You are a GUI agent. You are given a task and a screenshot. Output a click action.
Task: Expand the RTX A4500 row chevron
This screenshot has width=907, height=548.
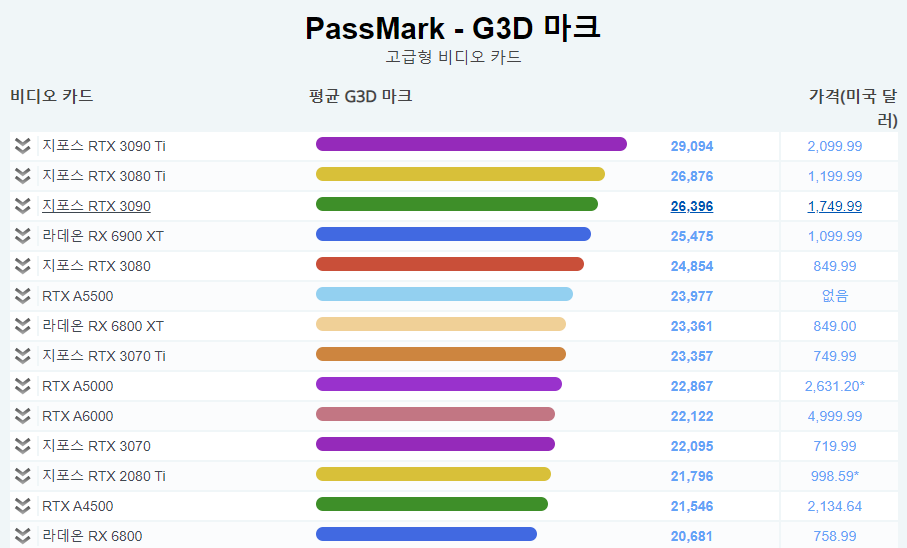pyautogui.click(x=23, y=506)
